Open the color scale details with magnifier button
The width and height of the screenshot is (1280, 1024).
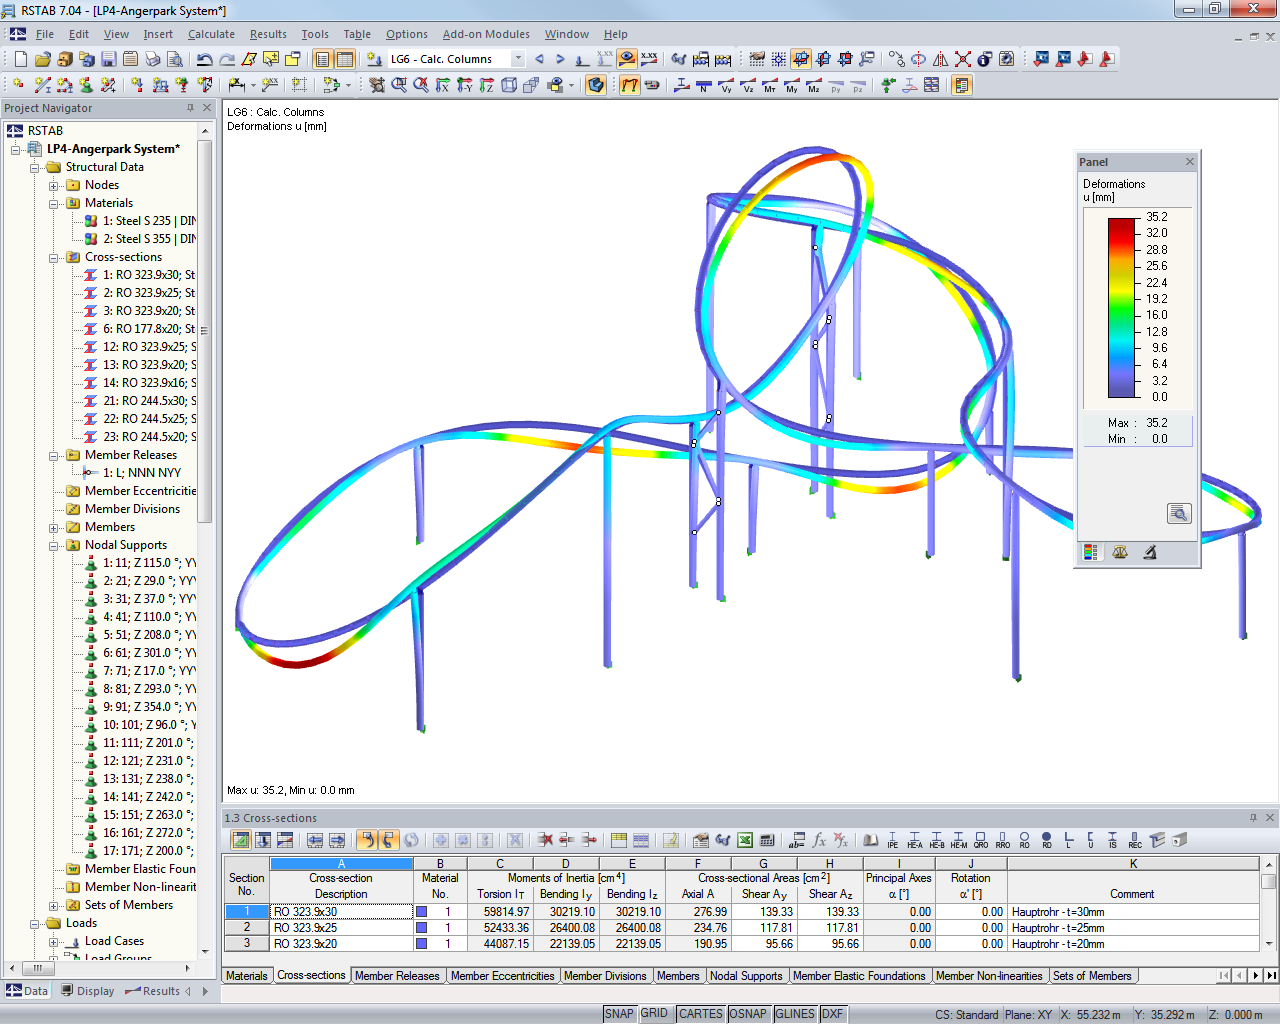click(1179, 513)
